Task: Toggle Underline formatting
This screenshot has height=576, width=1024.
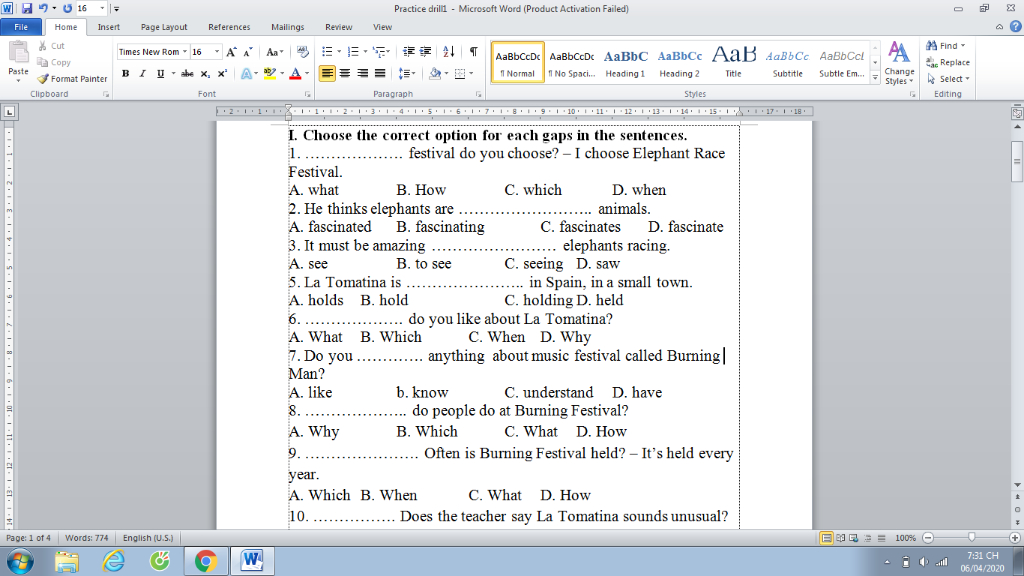Action: click(160, 74)
